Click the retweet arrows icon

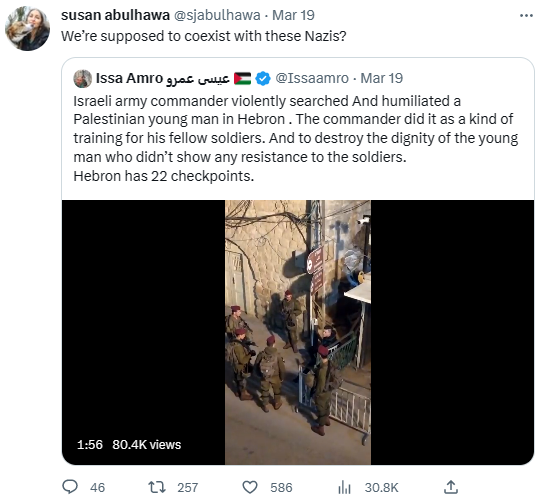click(157, 487)
